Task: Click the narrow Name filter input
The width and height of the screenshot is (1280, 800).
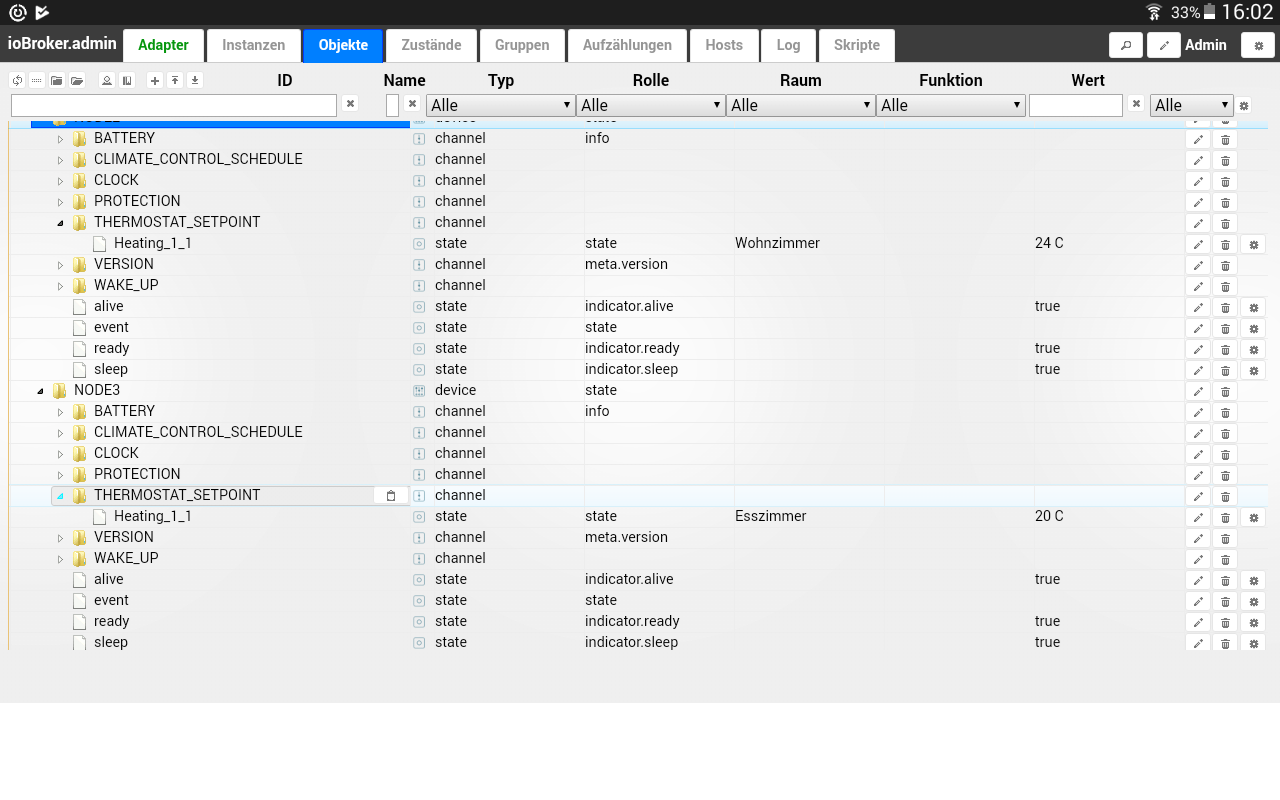Action: click(x=392, y=105)
